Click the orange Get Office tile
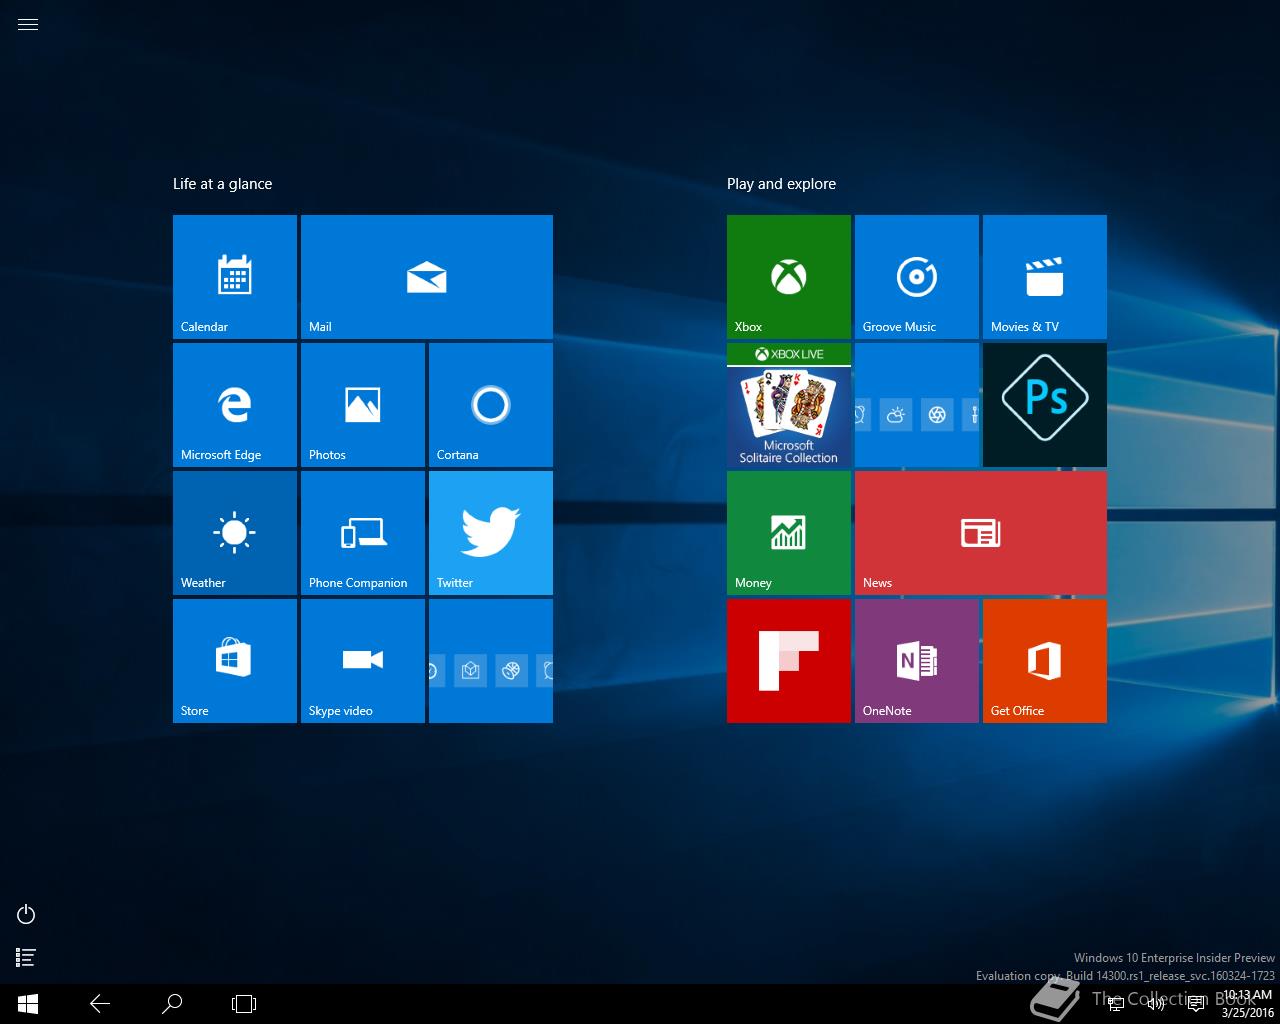Screen dimensions: 1280x1024 click(1045, 661)
